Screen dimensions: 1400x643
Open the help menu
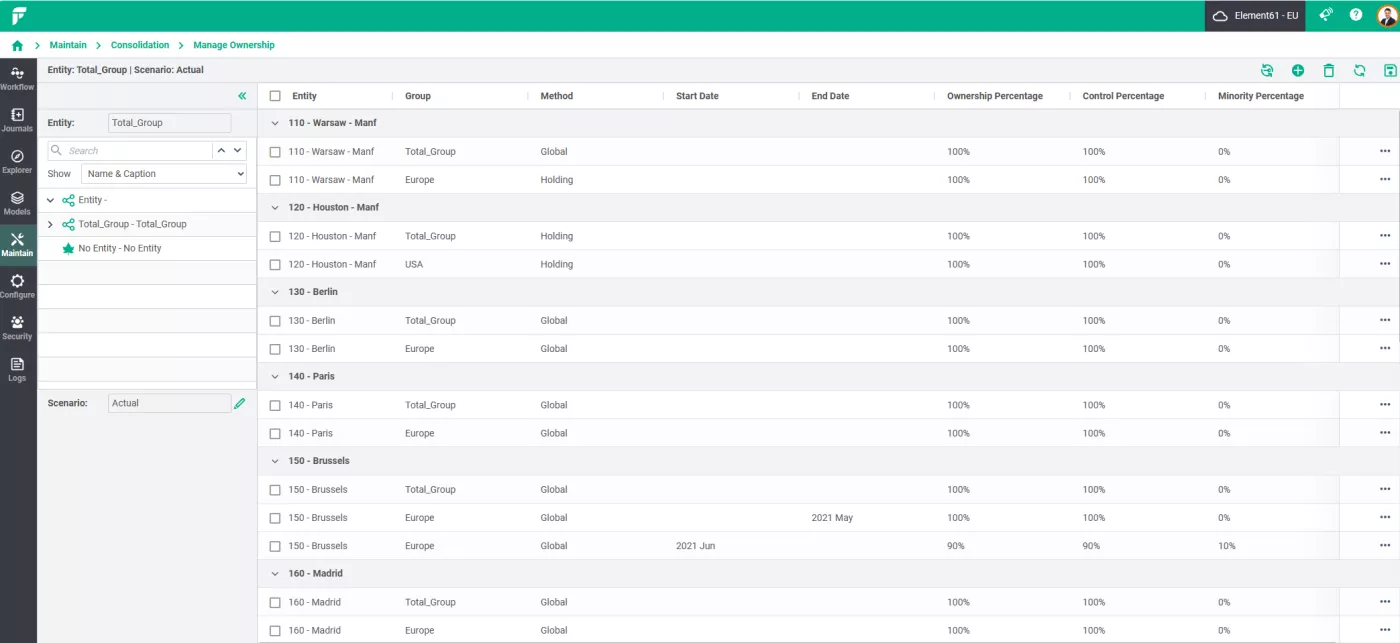tap(1356, 15)
